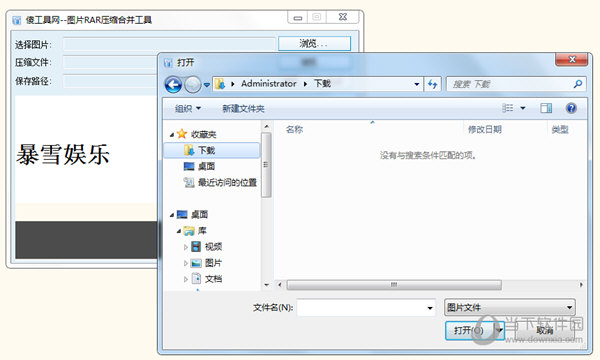Image resolution: width=600 pixels, height=360 pixels.
Task: Click the Forward arrow in Open dialog
Action: [x=192, y=85]
